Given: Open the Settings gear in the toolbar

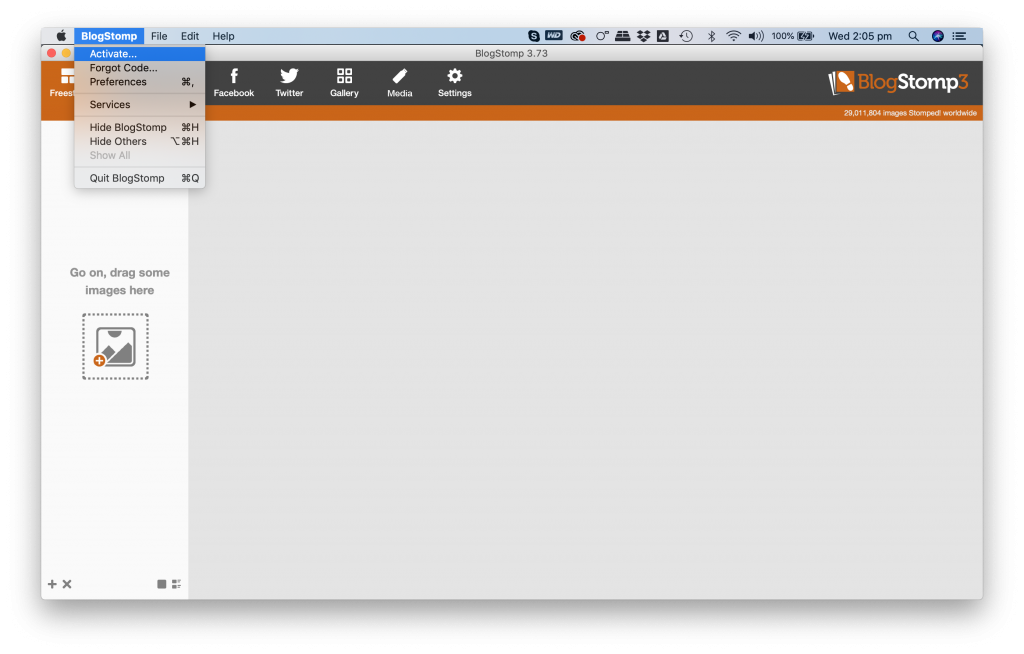Looking at the screenshot, I should click(x=455, y=83).
